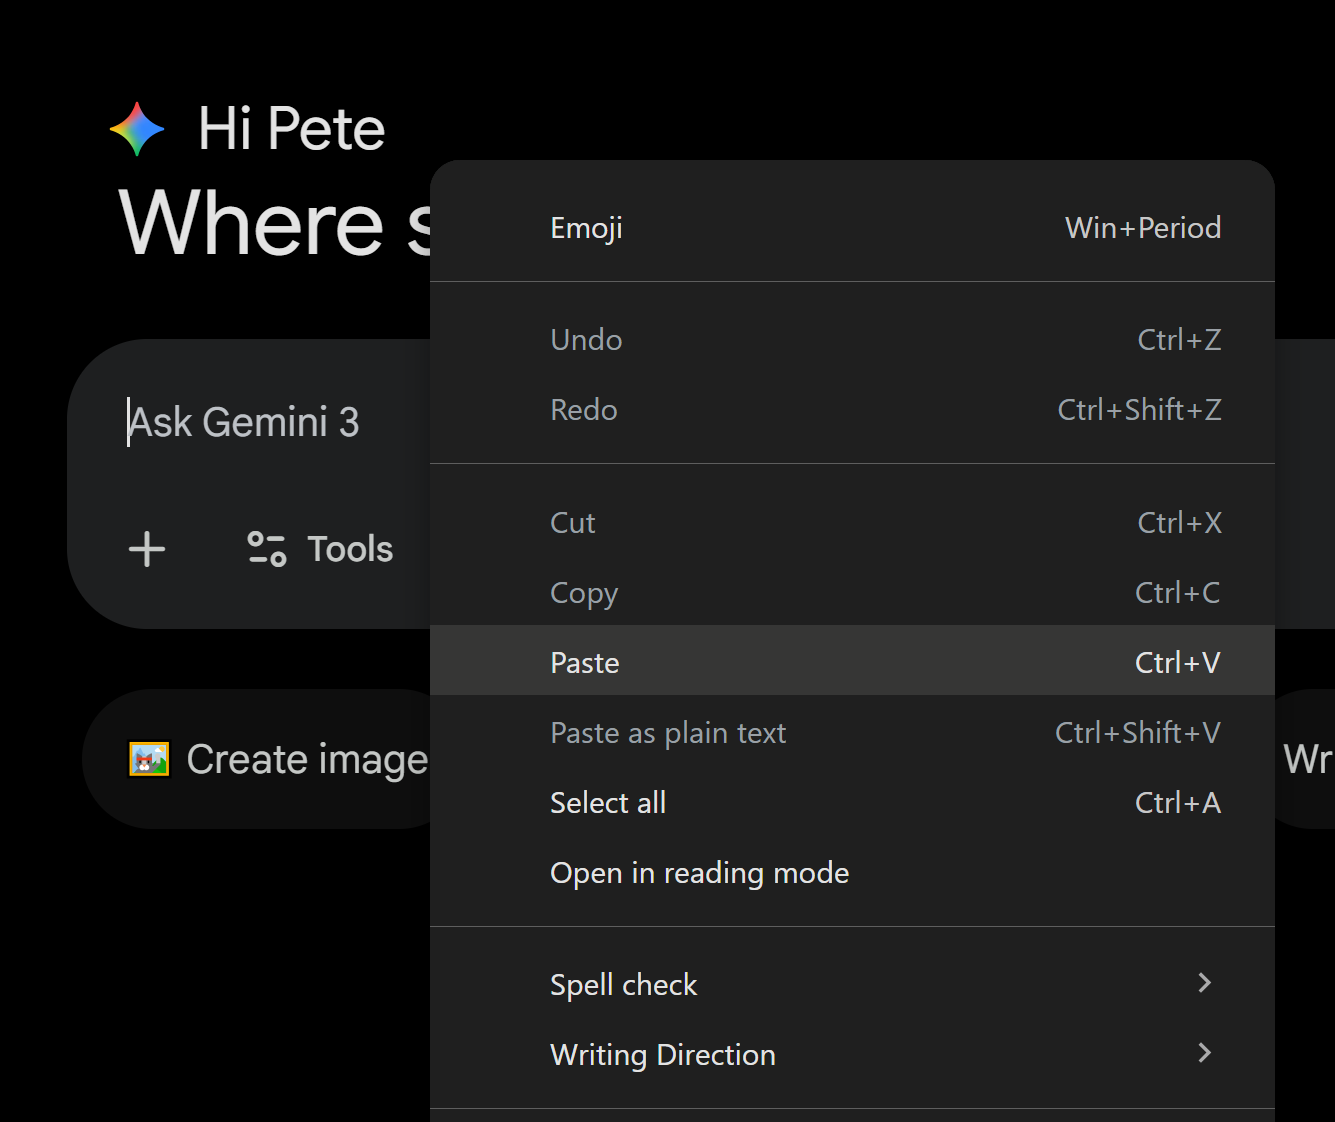This screenshot has width=1335, height=1122.
Task: Choose Select all from the menu
Action: click(608, 803)
